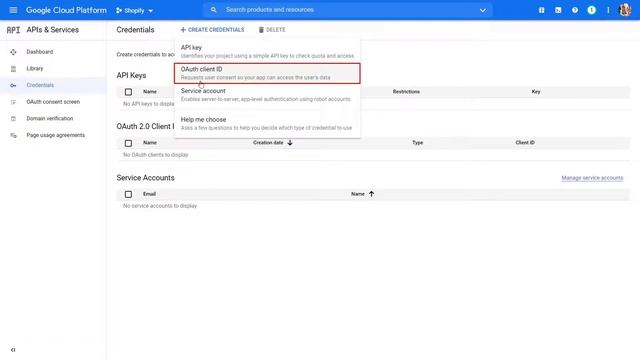Choose OAuth client ID option
This screenshot has width=640, height=360.
pyautogui.click(x=267, y=73)
